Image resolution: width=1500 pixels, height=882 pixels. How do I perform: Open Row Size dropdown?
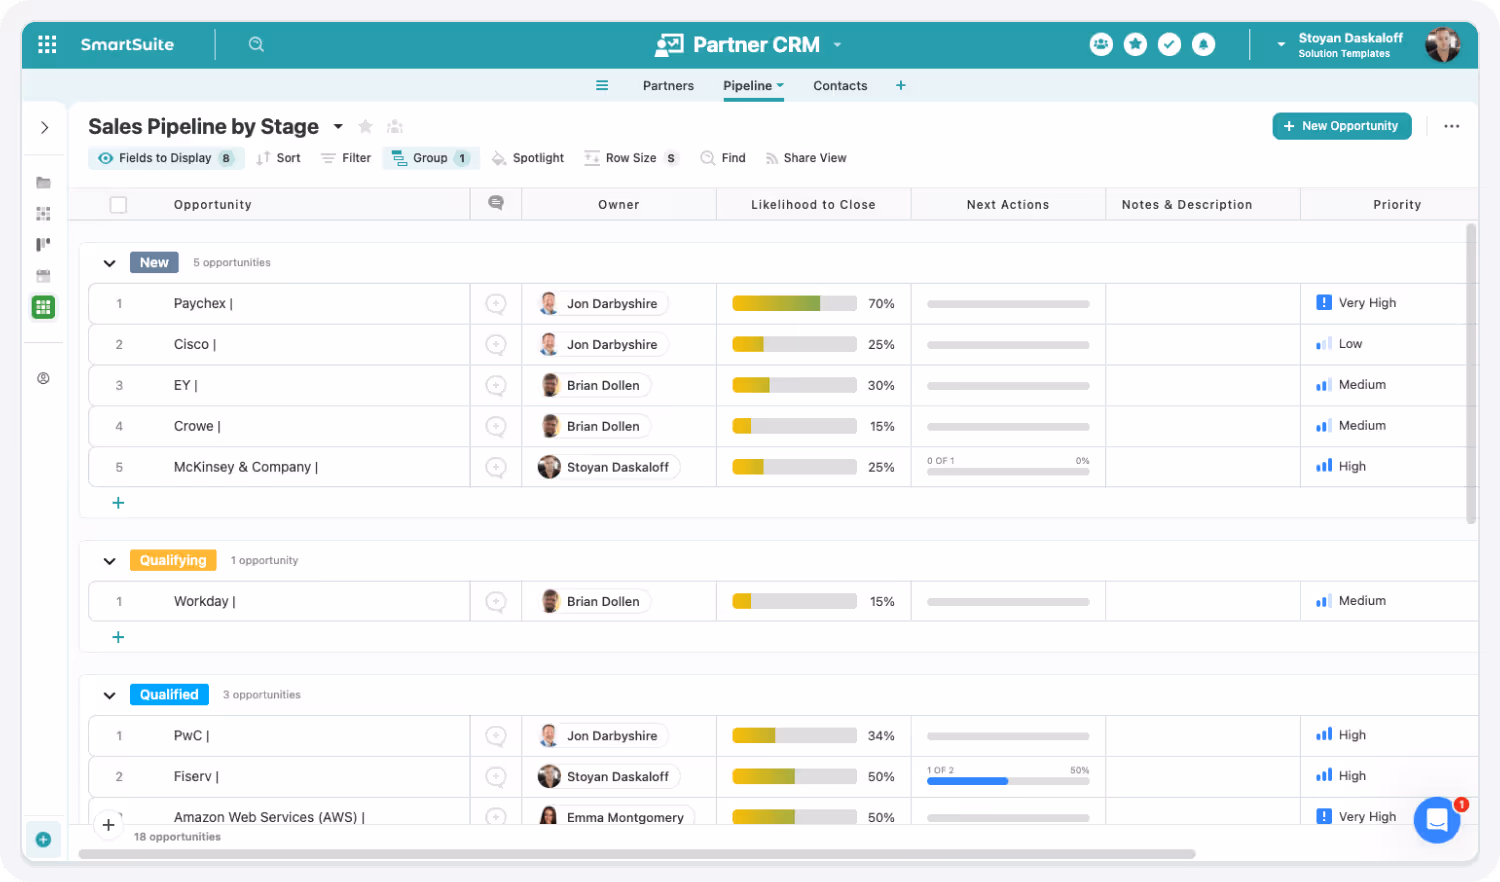(x=631, y=158)
